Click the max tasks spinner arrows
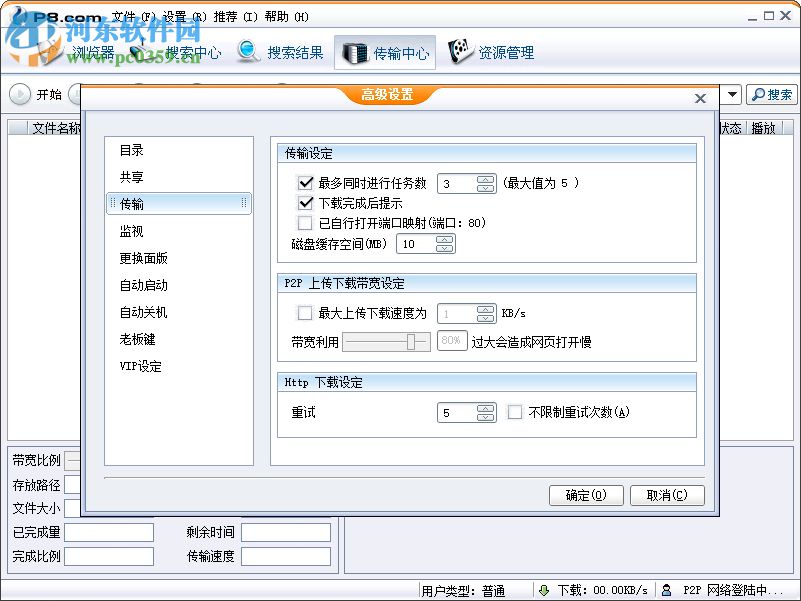Screen dimensions: 801x601 486,183
